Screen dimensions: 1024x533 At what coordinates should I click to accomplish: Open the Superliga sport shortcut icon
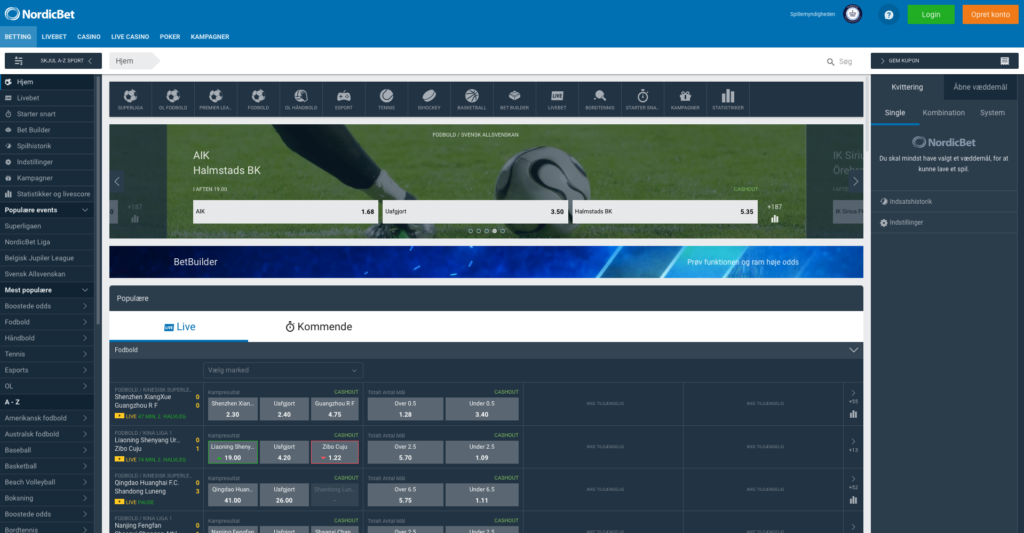(x=130, y=99)
